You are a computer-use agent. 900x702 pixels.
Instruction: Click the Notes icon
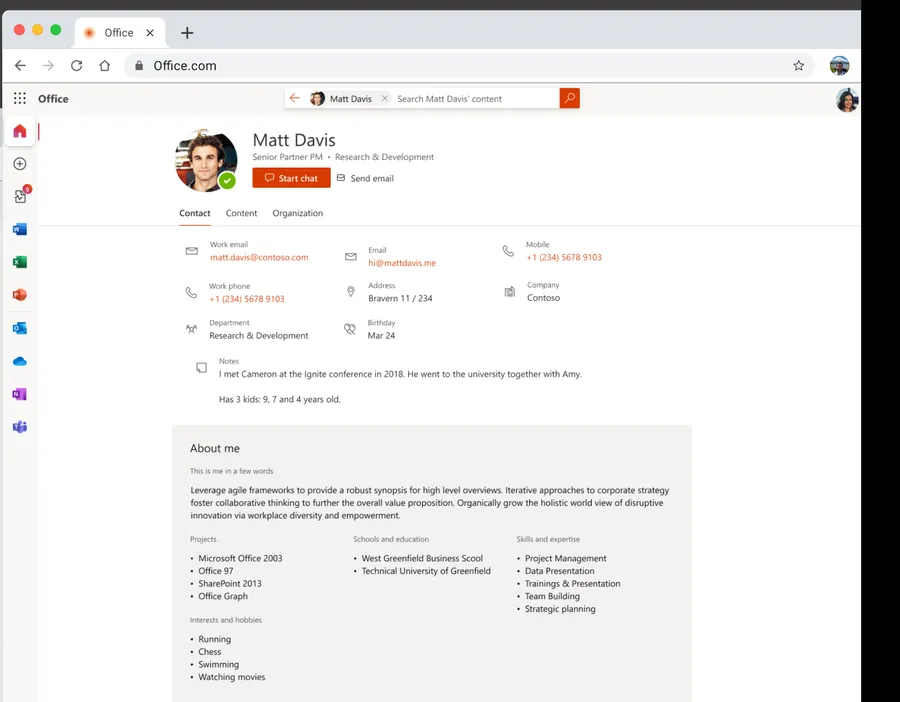pyautogui.click(x=201, y=367)
